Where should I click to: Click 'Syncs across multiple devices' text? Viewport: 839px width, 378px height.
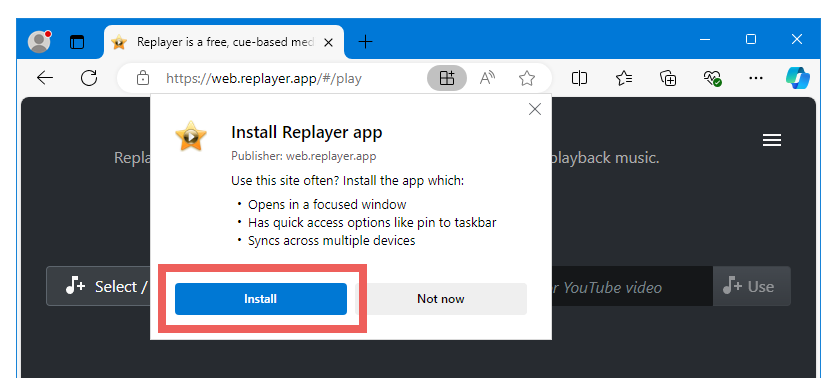(x=331, y=240)
